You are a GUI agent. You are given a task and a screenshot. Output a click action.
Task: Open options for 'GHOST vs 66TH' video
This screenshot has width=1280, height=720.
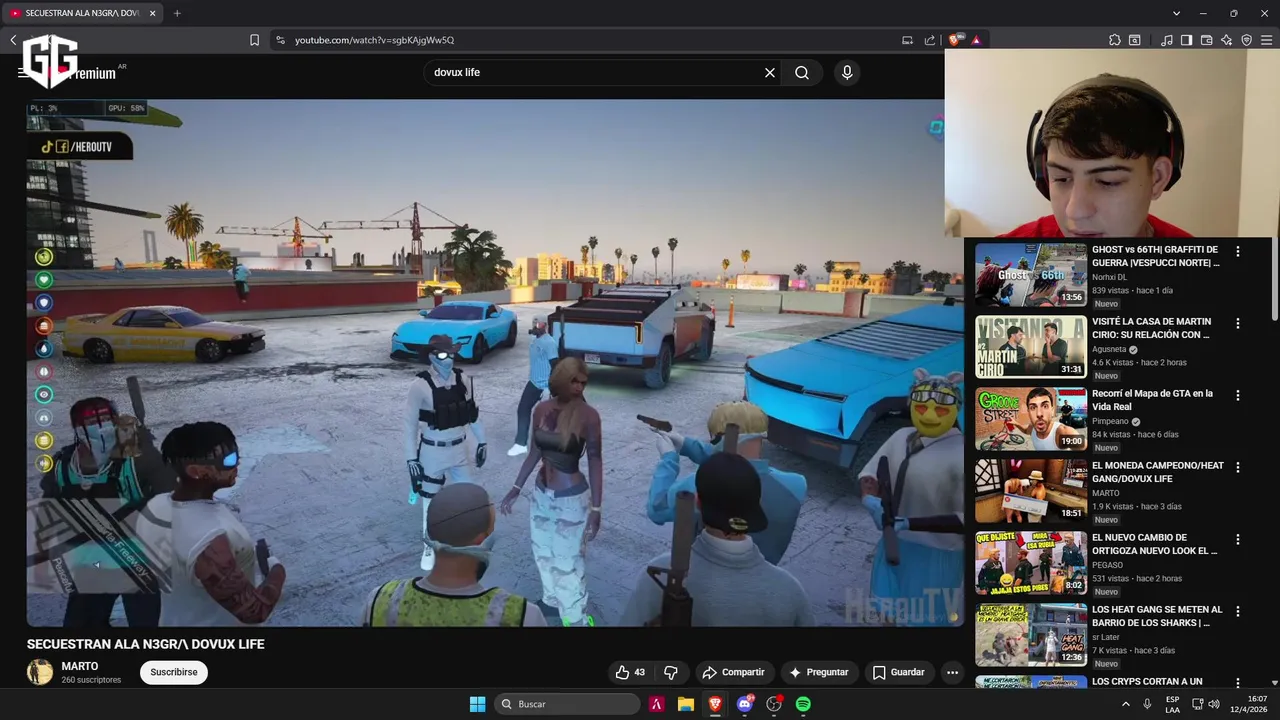(1238, 252)
